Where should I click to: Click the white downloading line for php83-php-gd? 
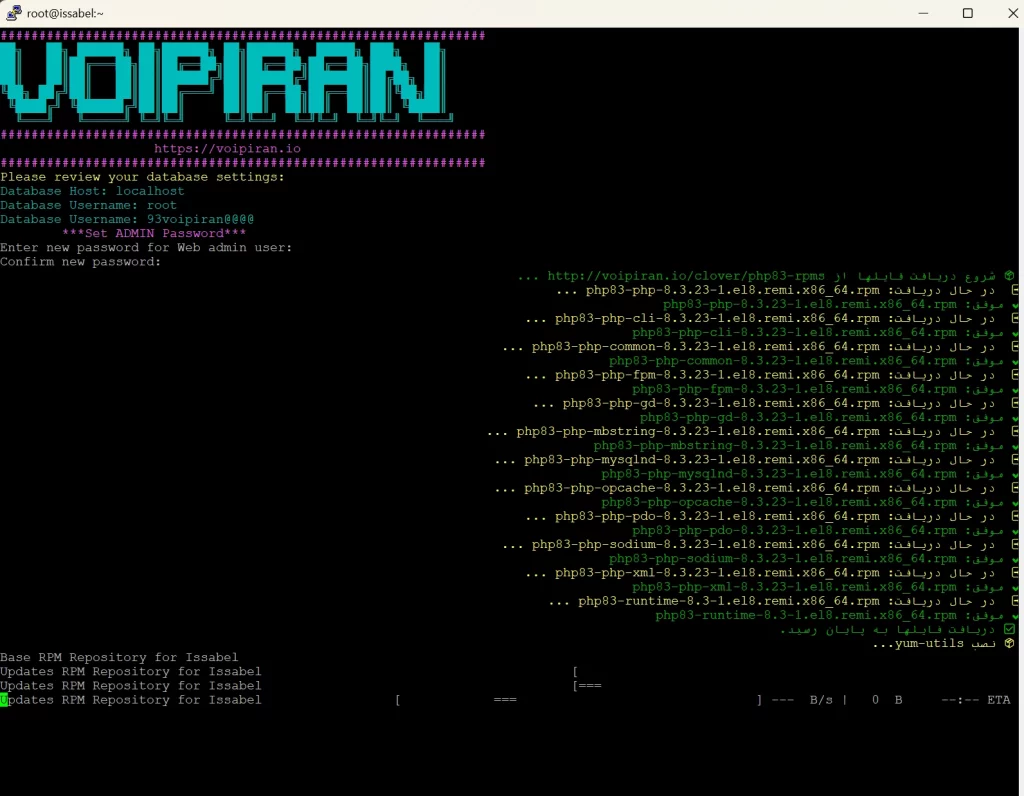coord(775,404)
